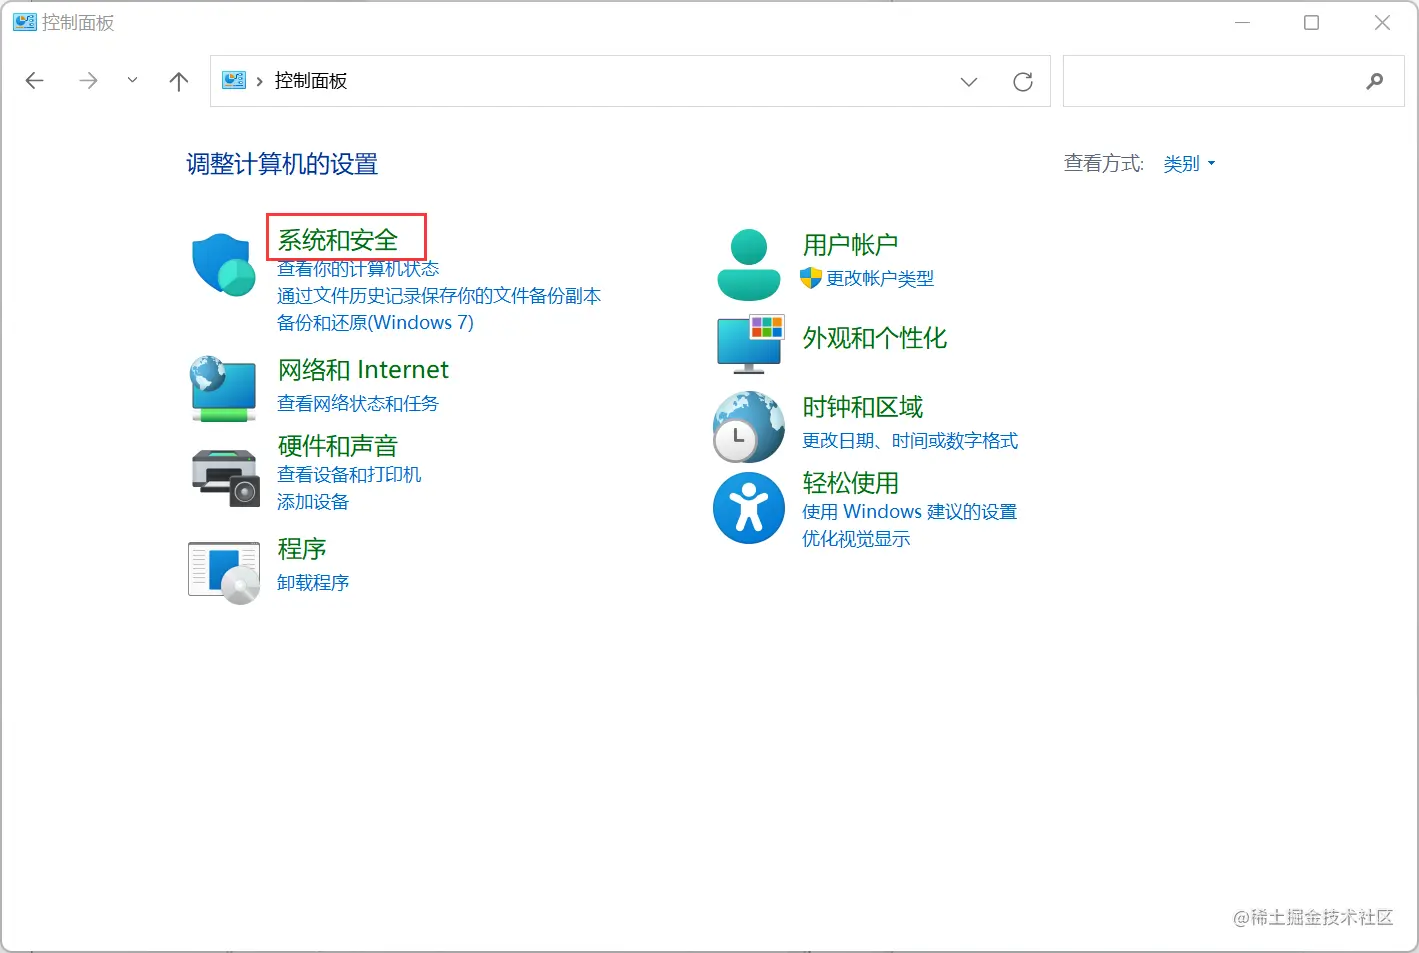
Task: Open the Hardware and Sound printer icon
Action: pyautogui.click(x=225, y=478)
